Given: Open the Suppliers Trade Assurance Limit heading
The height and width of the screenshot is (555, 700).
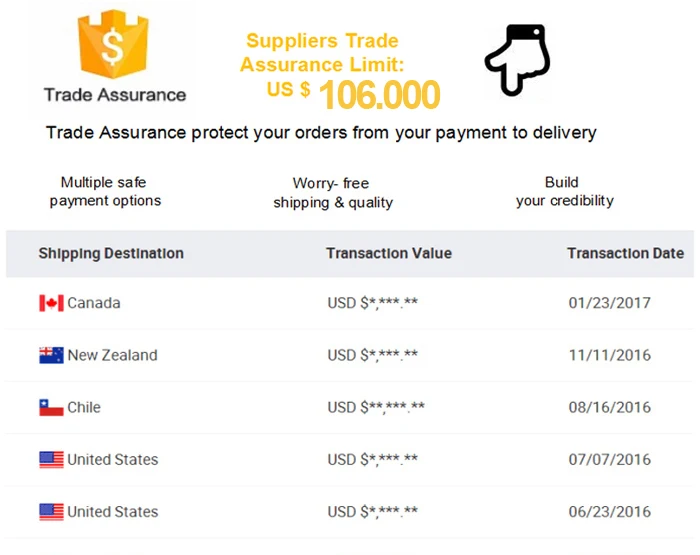Looking at the screenshot, I should (x=321, y=53).
